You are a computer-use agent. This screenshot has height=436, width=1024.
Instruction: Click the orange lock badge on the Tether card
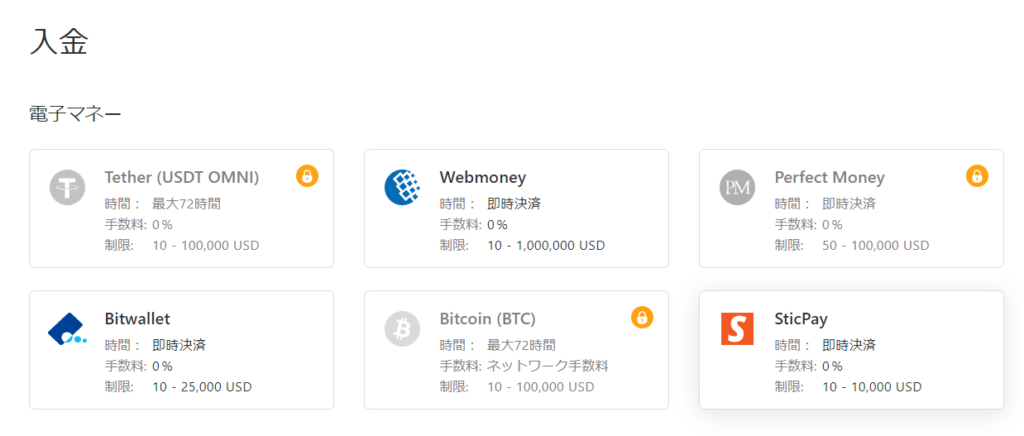tap(307, 176)
